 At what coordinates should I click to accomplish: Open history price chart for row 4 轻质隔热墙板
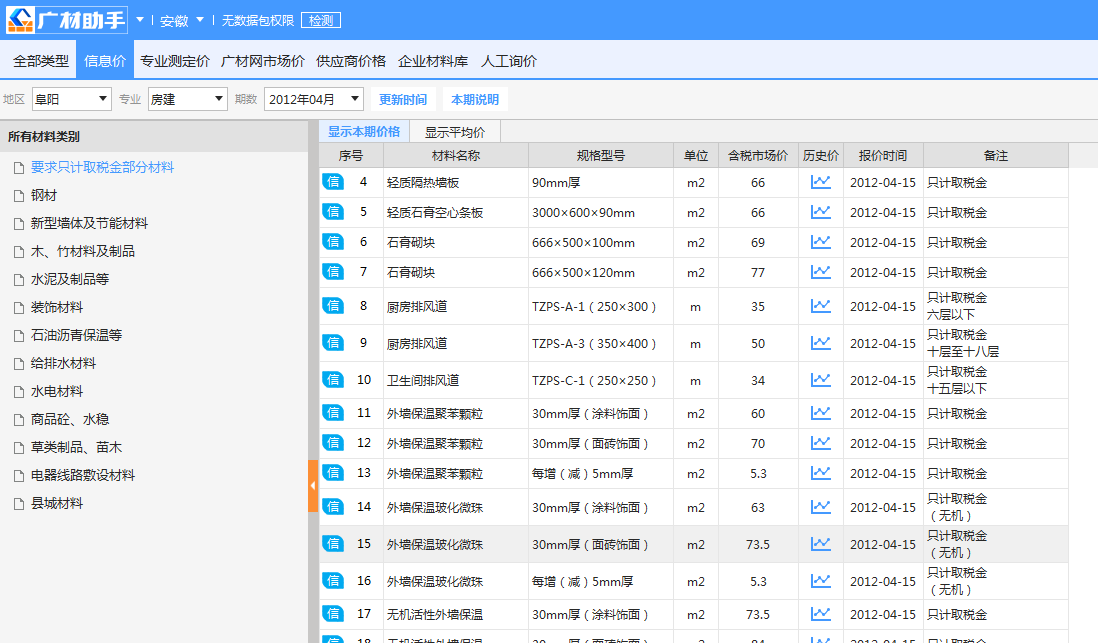(820, 182)
